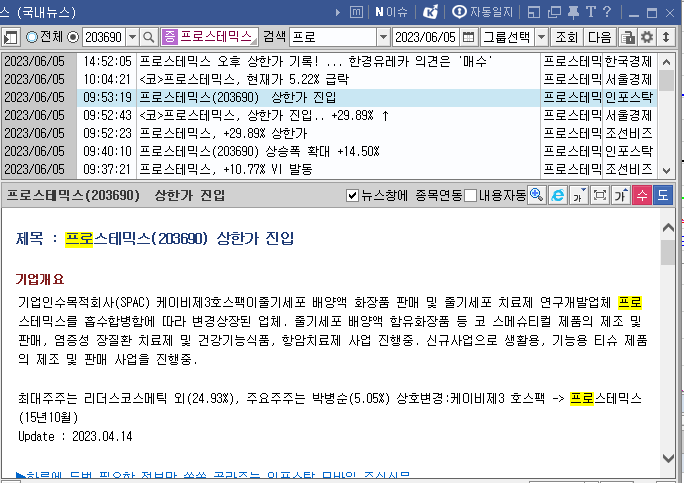Click the zoom magnifier plus icon
Viewport: 684px width, 483px height.
coord(537,195)
